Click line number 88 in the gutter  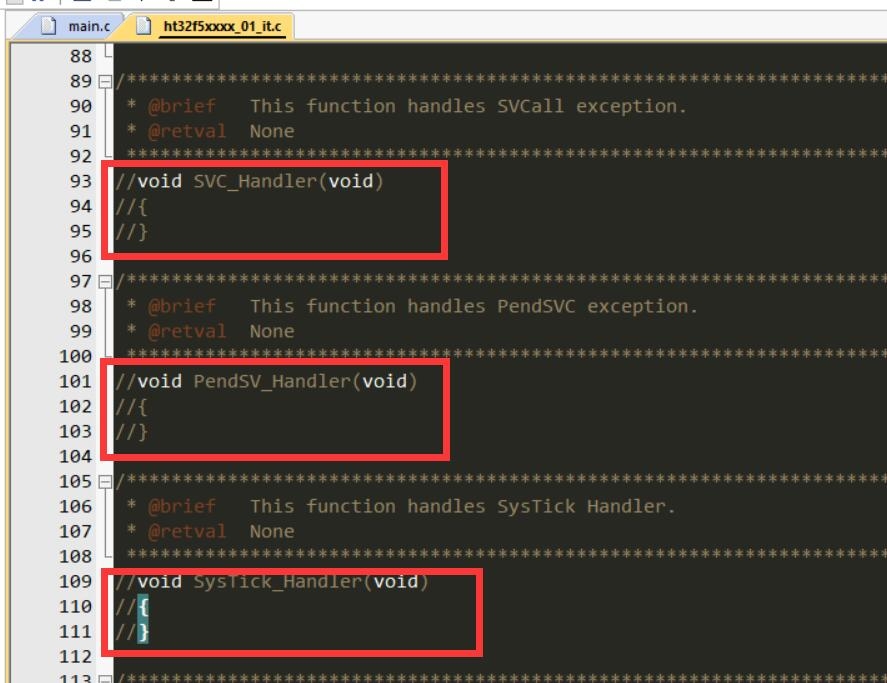tap(80, 56)
